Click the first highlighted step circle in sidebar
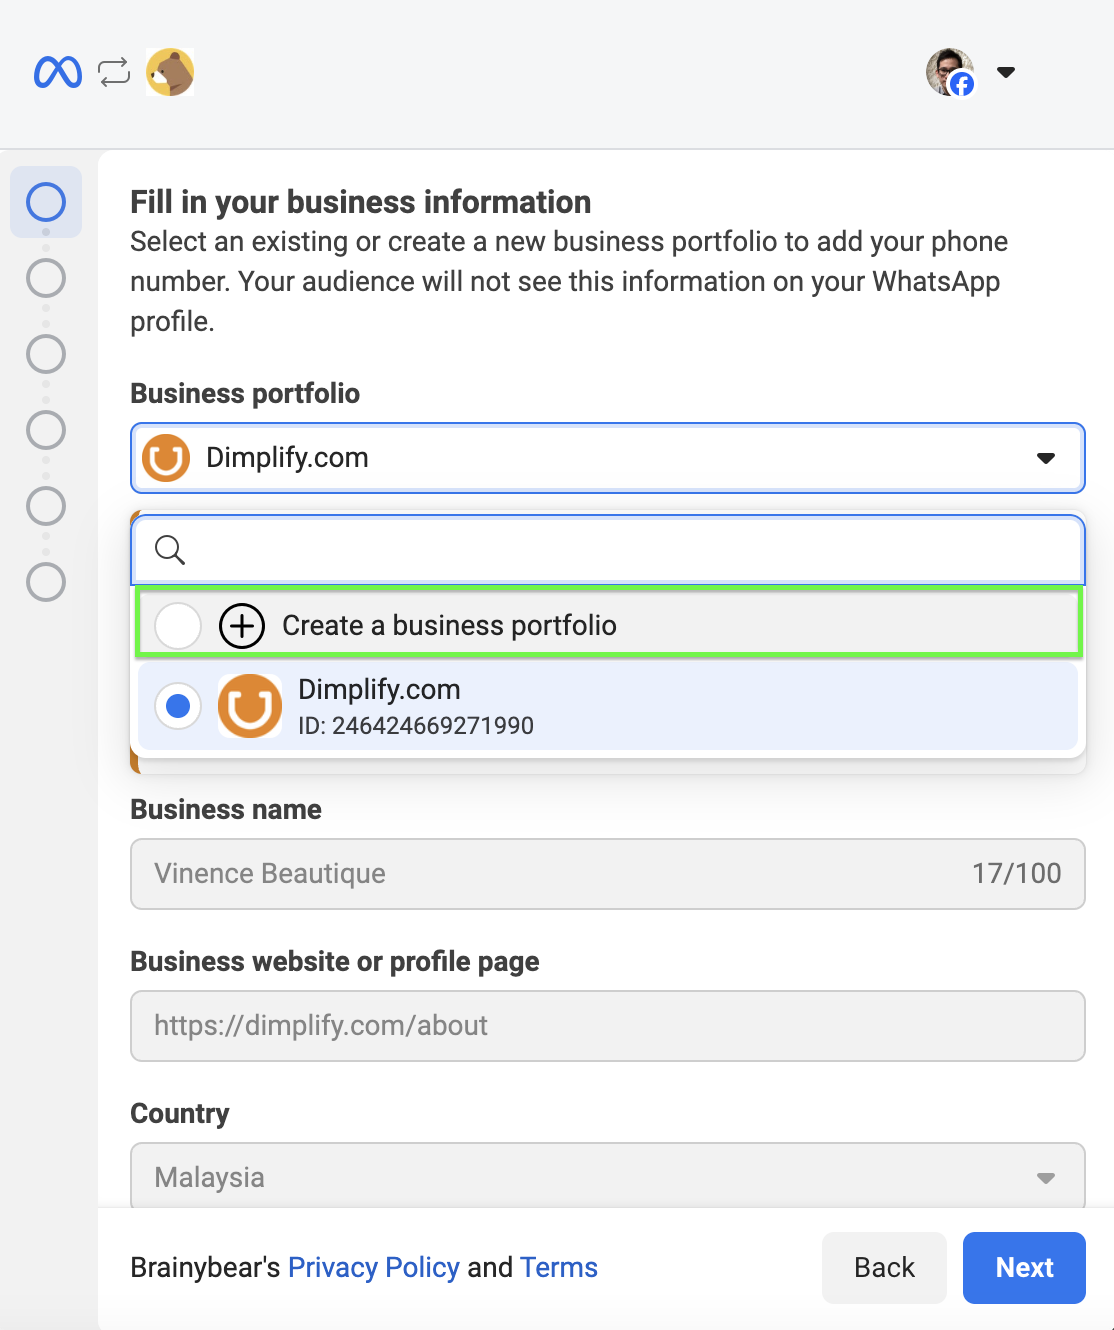1114x1330 pixels. [x=46, y=202]
